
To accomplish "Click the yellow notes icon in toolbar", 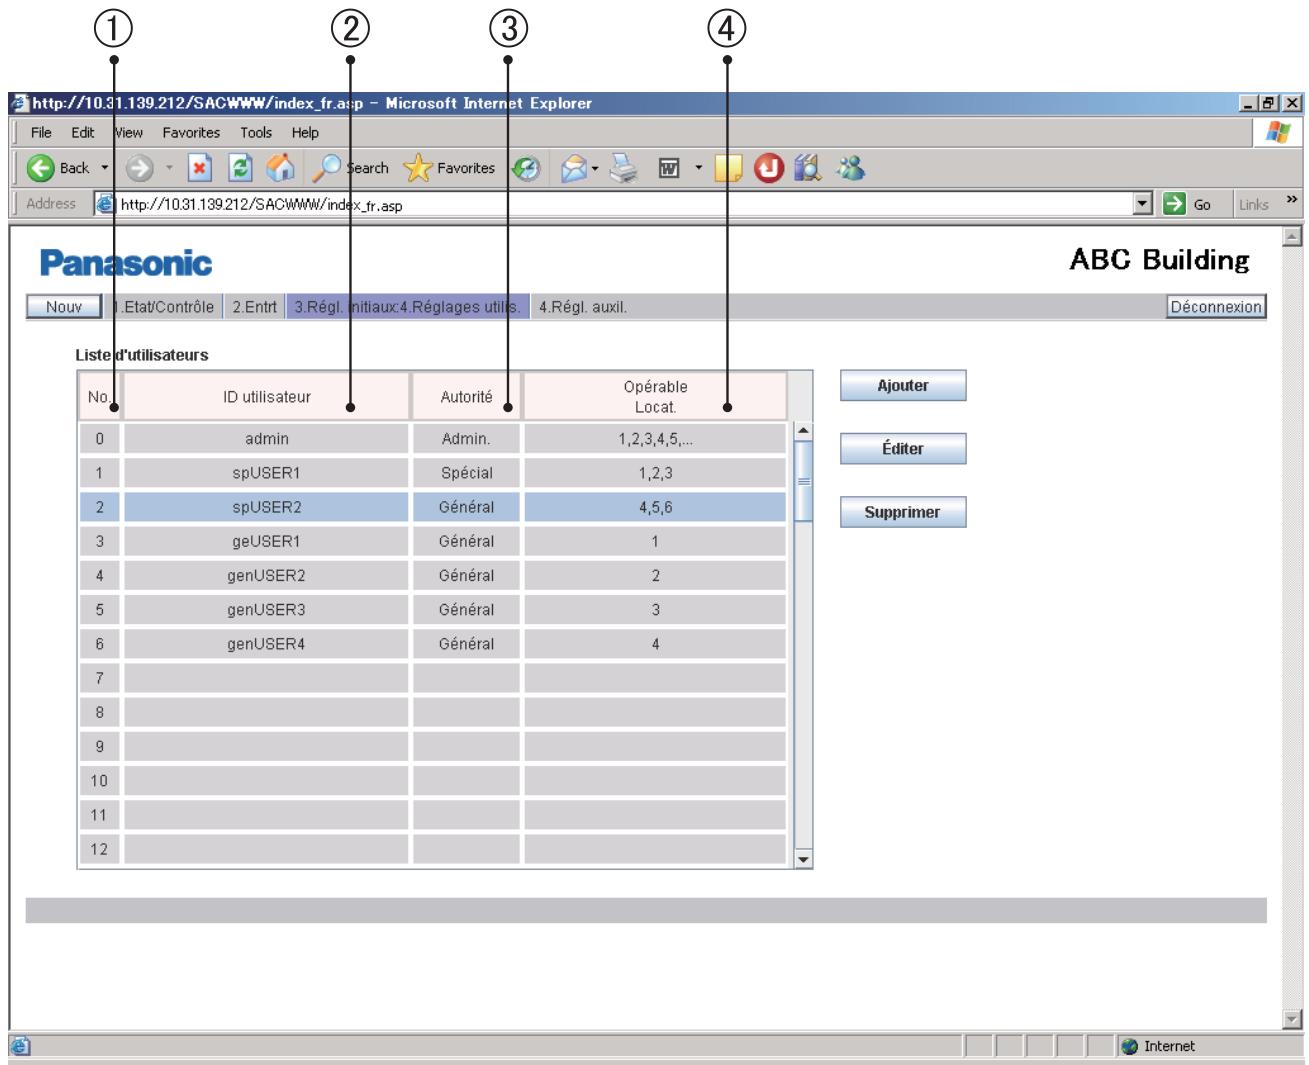I will tap(728, 168).
